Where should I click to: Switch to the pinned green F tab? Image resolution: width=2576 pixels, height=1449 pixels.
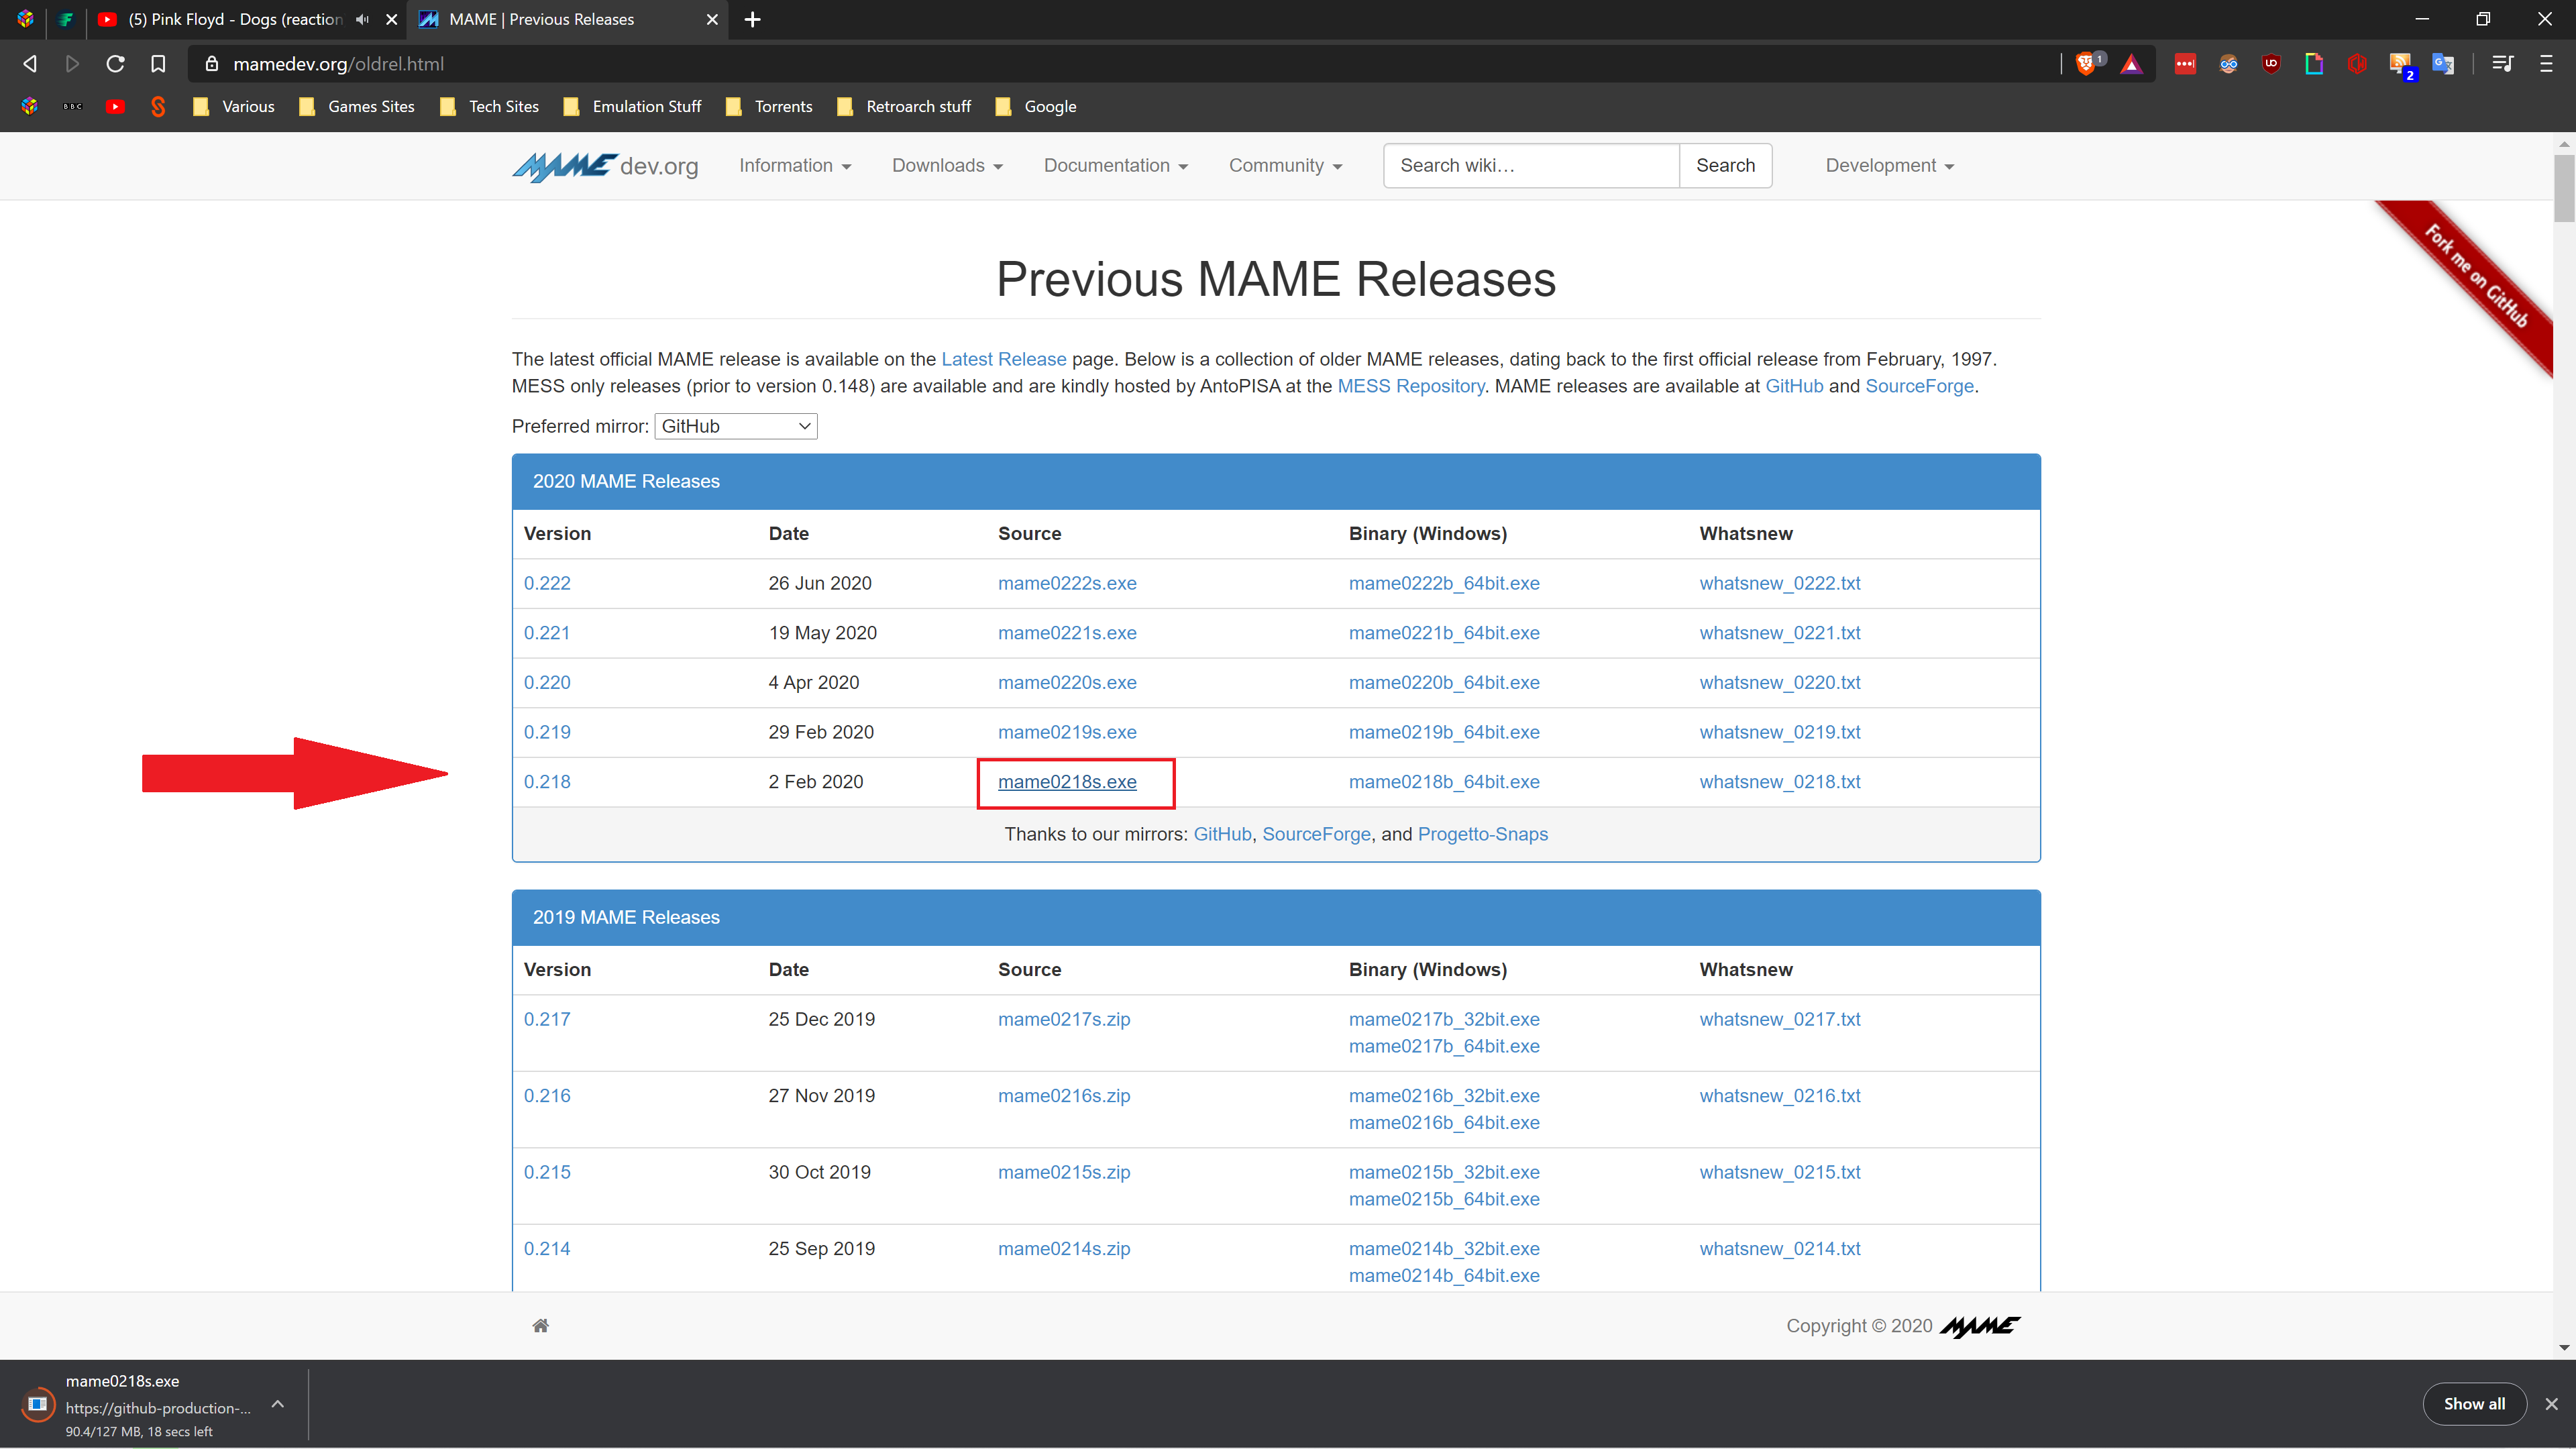[66, 19]
